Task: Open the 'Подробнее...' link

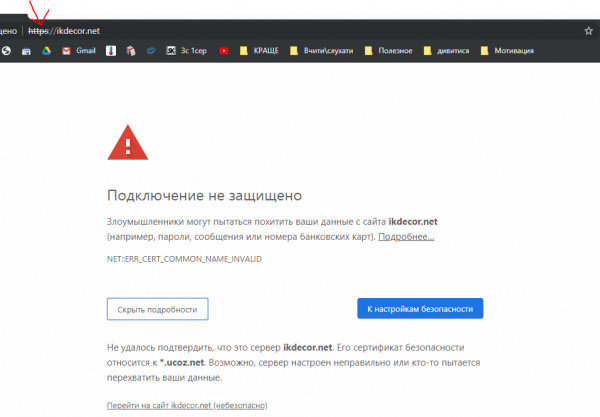Action: 406,237
